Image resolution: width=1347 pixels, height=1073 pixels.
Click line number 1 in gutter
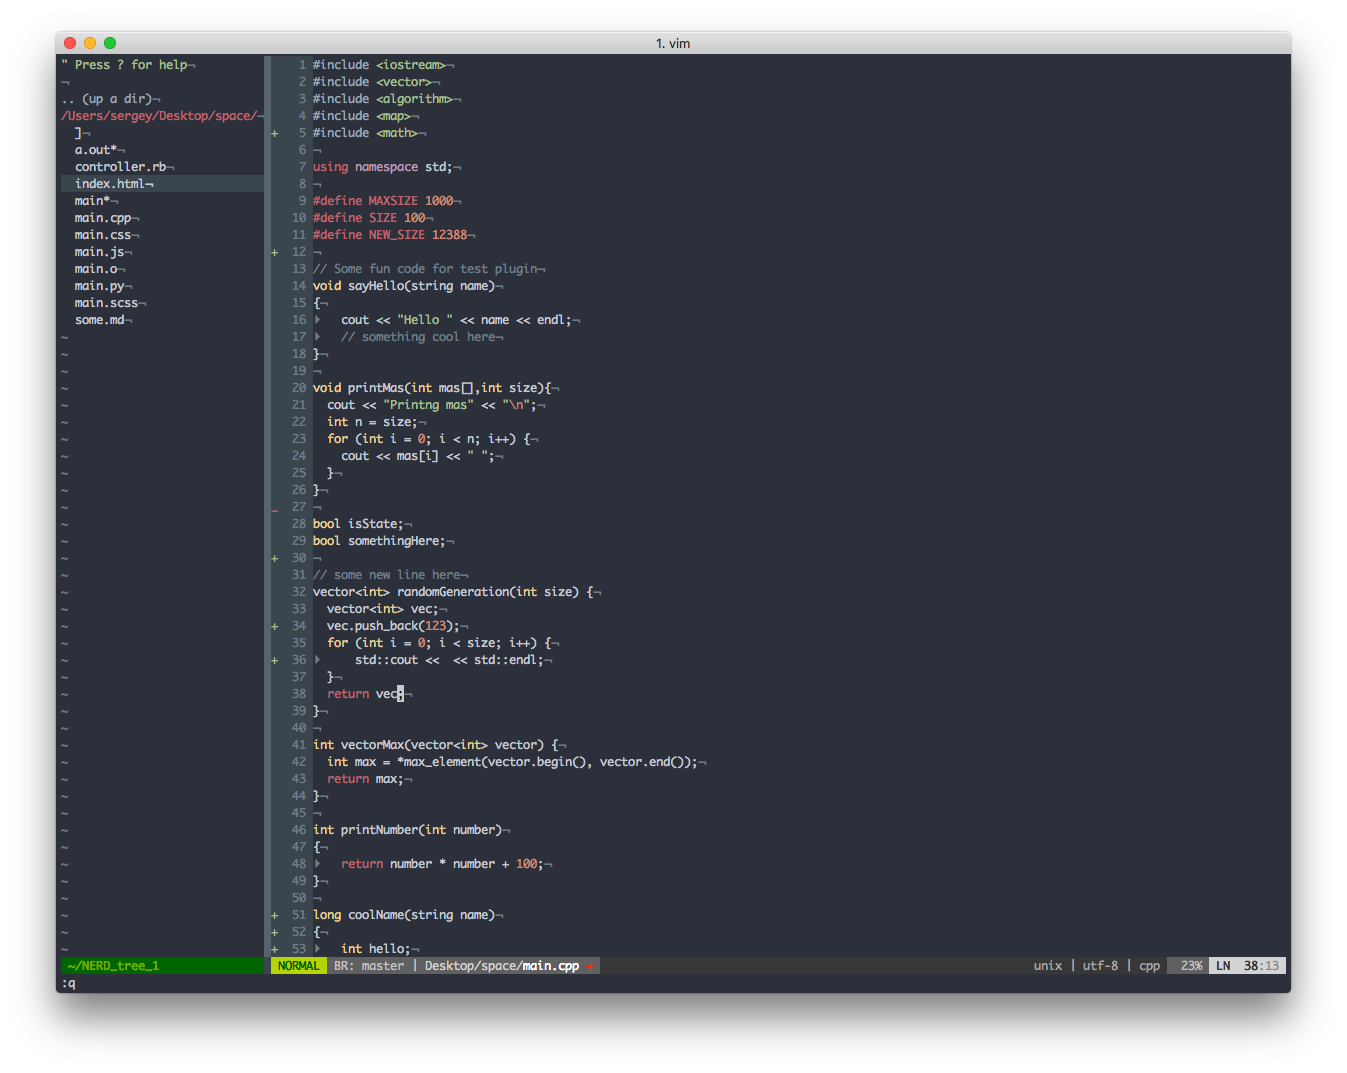click(302, 65)
